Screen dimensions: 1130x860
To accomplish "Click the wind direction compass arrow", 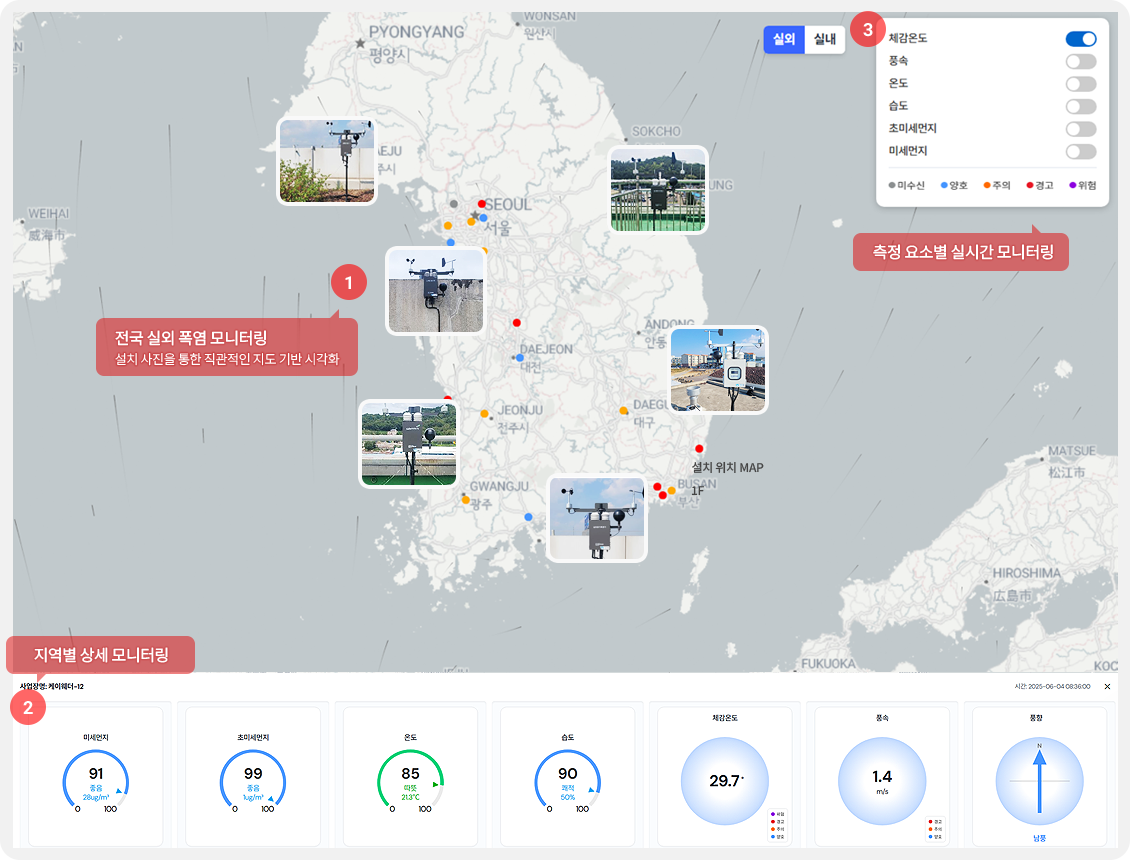I will (x=1039, y=780).
